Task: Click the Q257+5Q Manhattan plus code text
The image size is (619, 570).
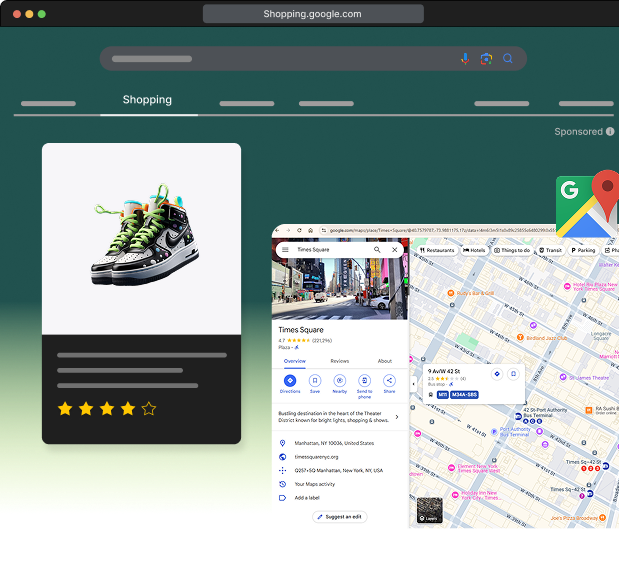Action: point(339,471)
